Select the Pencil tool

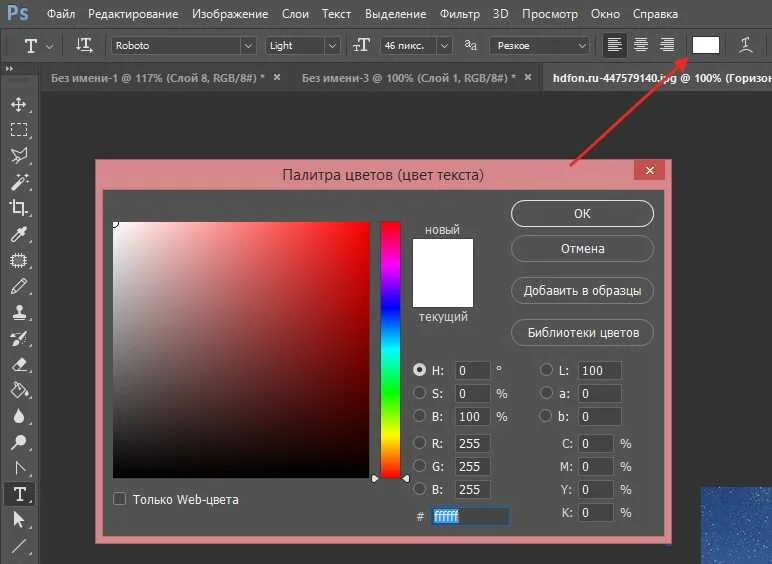tap(19, 286)
